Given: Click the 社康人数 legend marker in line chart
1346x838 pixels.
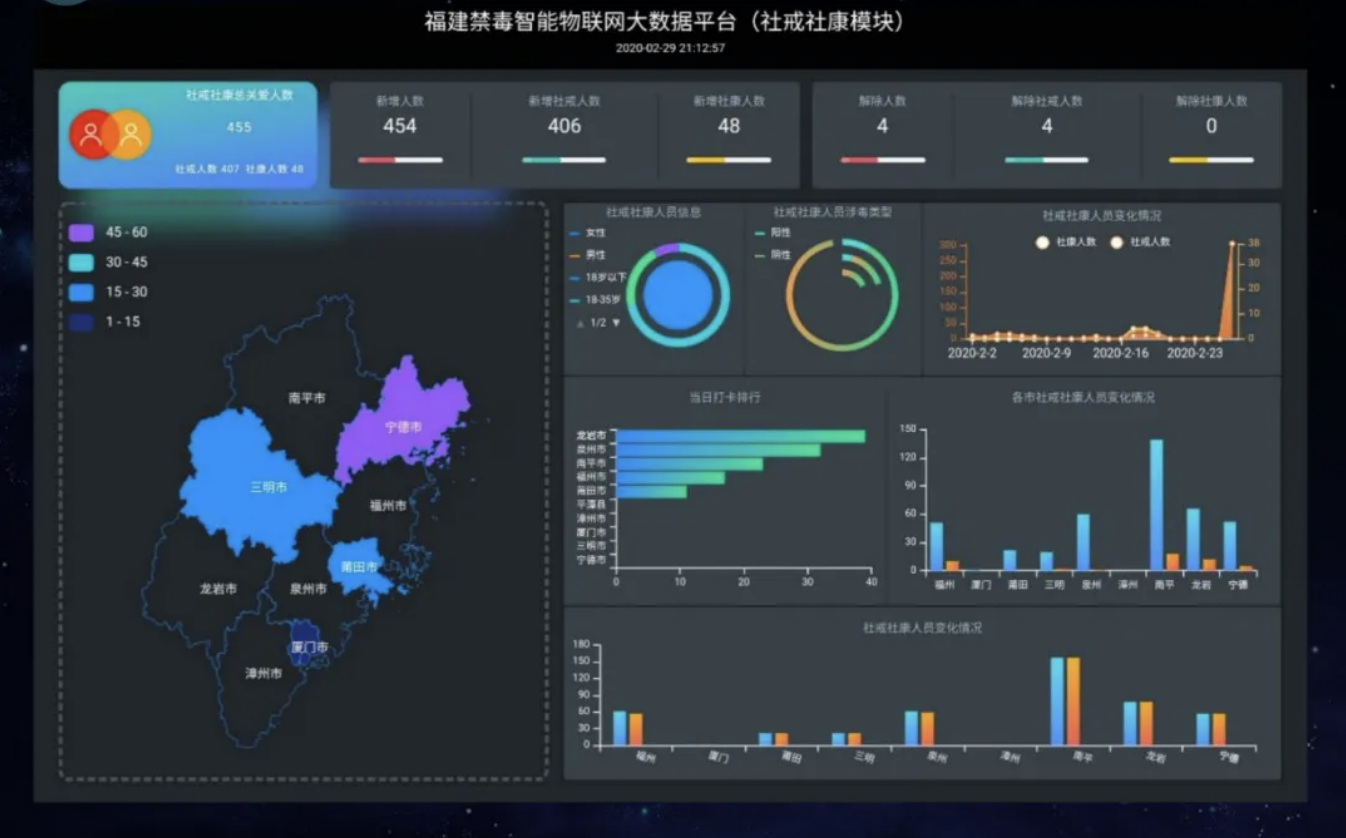Looking at the screenshot, I should point(1042,242).
